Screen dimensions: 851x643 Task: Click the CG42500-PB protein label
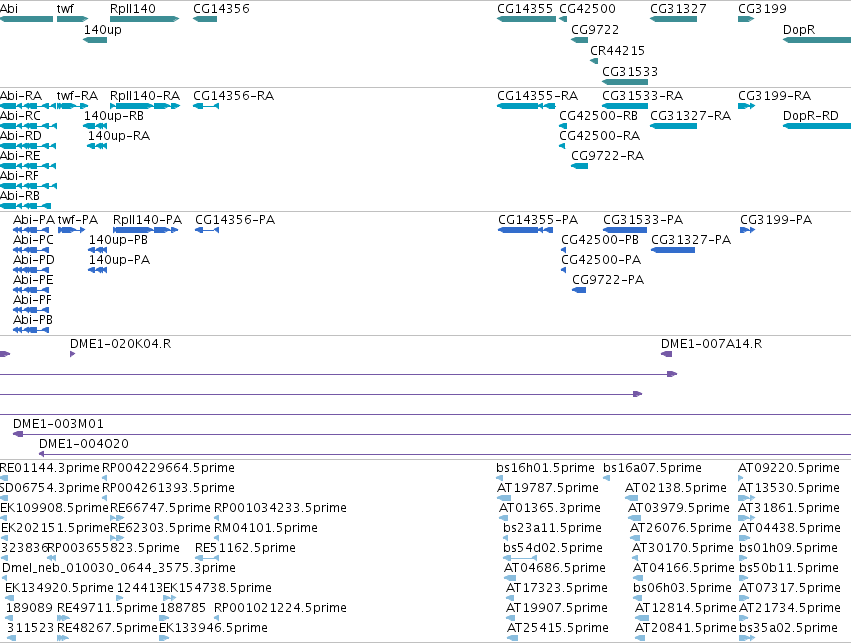point(600,240)
